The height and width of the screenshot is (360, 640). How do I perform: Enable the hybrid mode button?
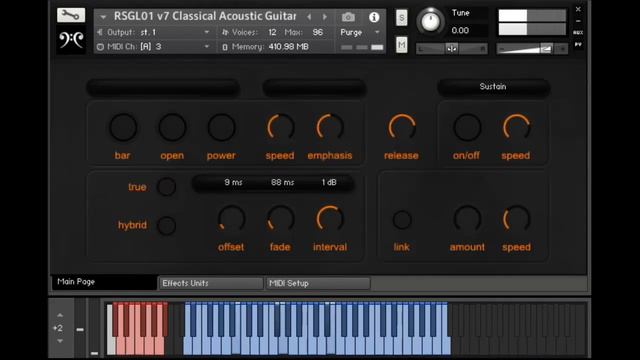point(167,225)
